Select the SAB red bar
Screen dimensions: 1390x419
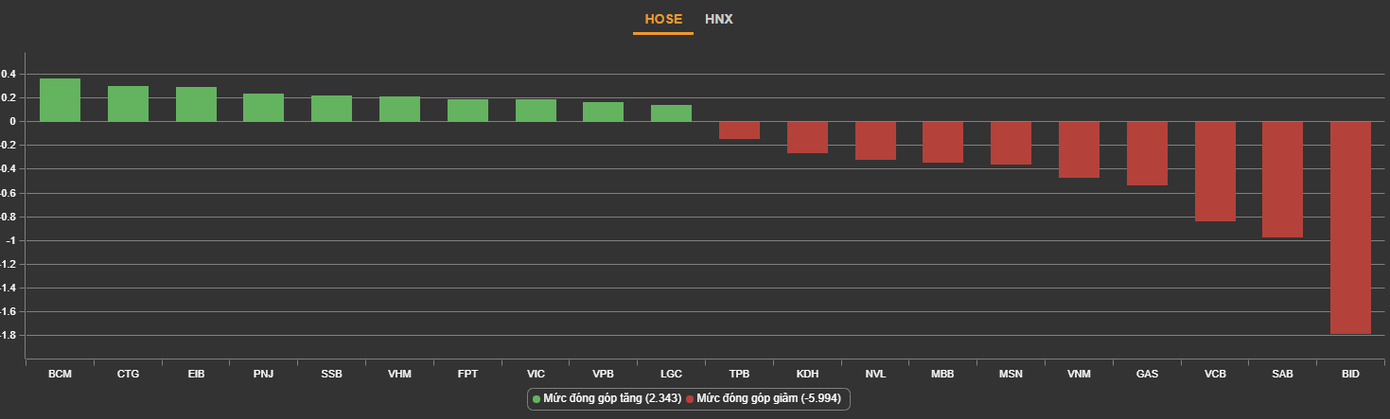click(x=1282, y=179)
